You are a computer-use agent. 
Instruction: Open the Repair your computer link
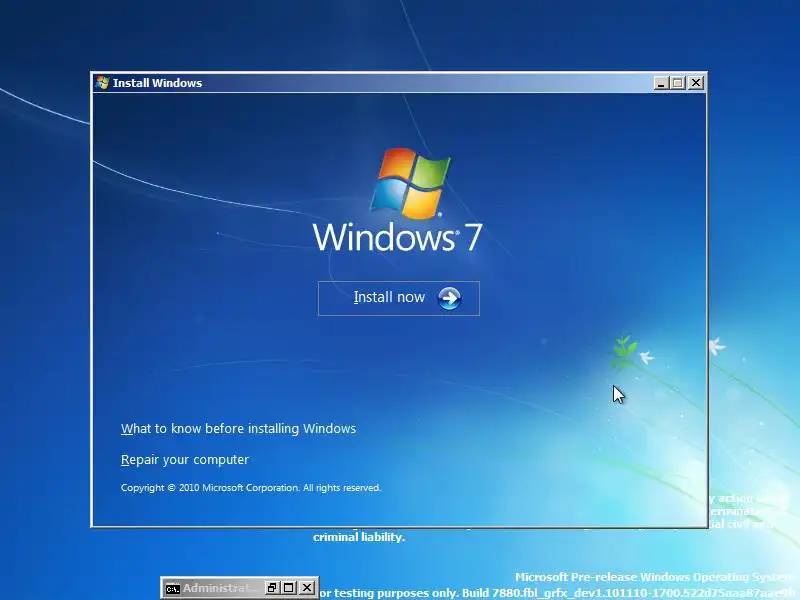[x=185, y=460]
